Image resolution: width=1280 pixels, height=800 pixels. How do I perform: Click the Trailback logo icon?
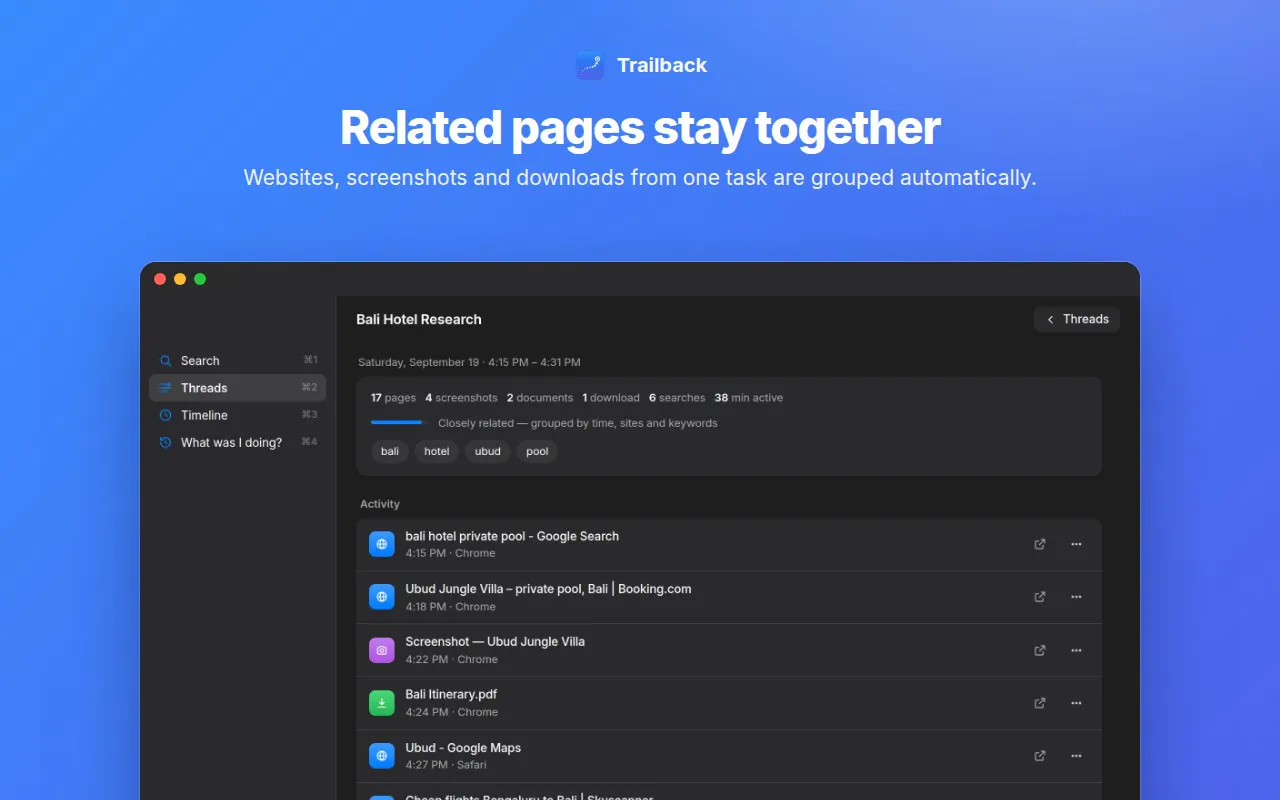click(590, 66)
